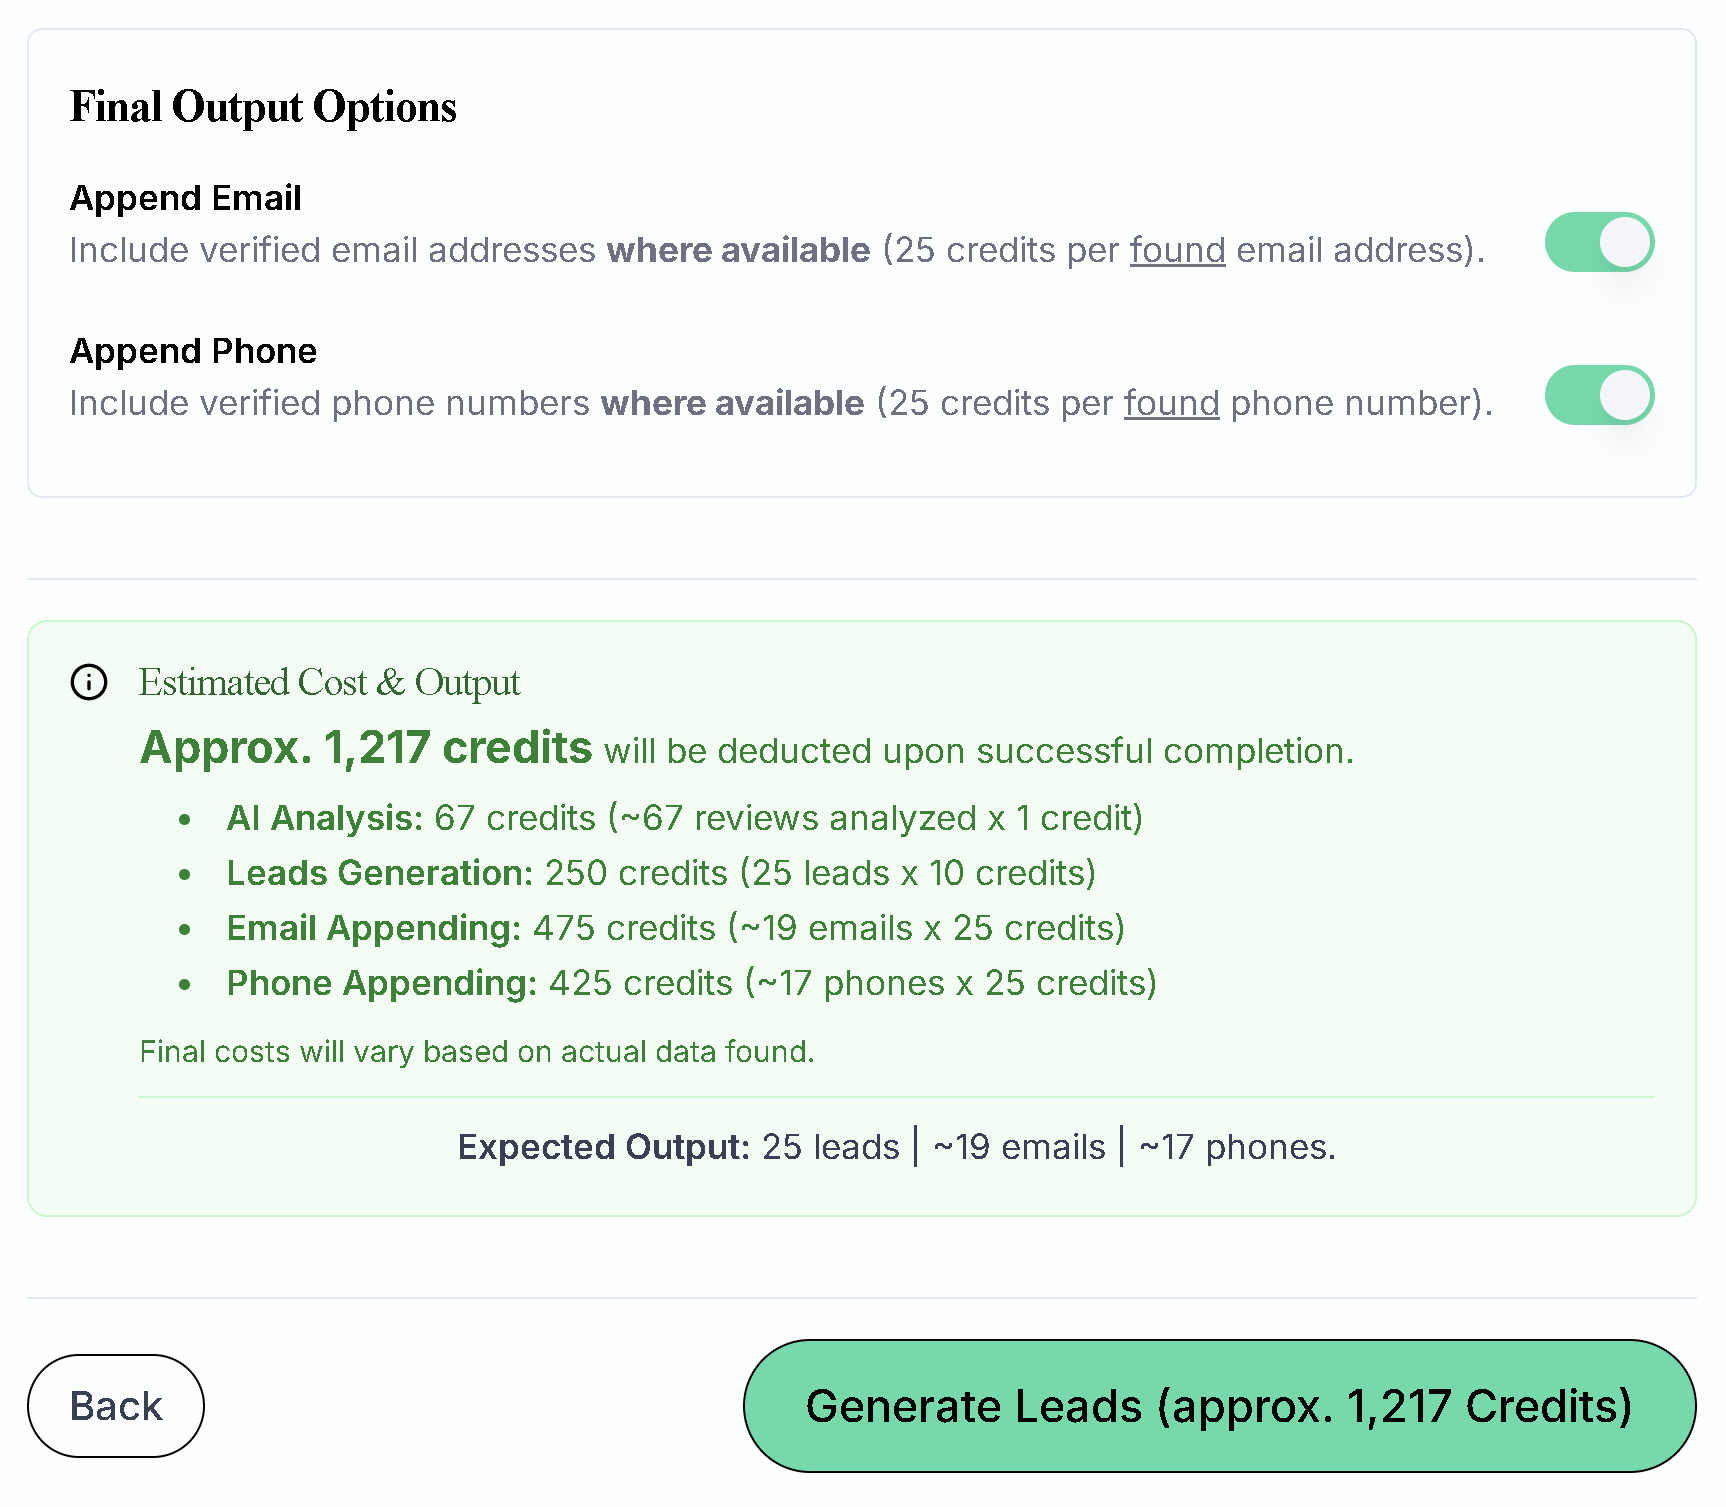1726x1507 pixels.
Task: Select the Estimated Cost & Output title
Action: [329, 683]
